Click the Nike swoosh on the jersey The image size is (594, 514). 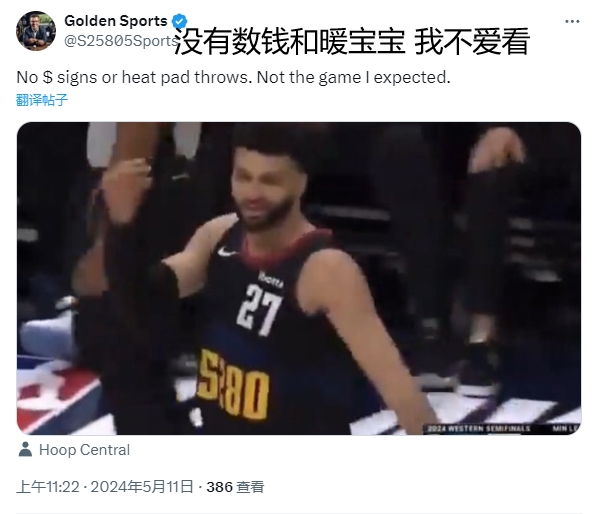(x=227, y=251)
